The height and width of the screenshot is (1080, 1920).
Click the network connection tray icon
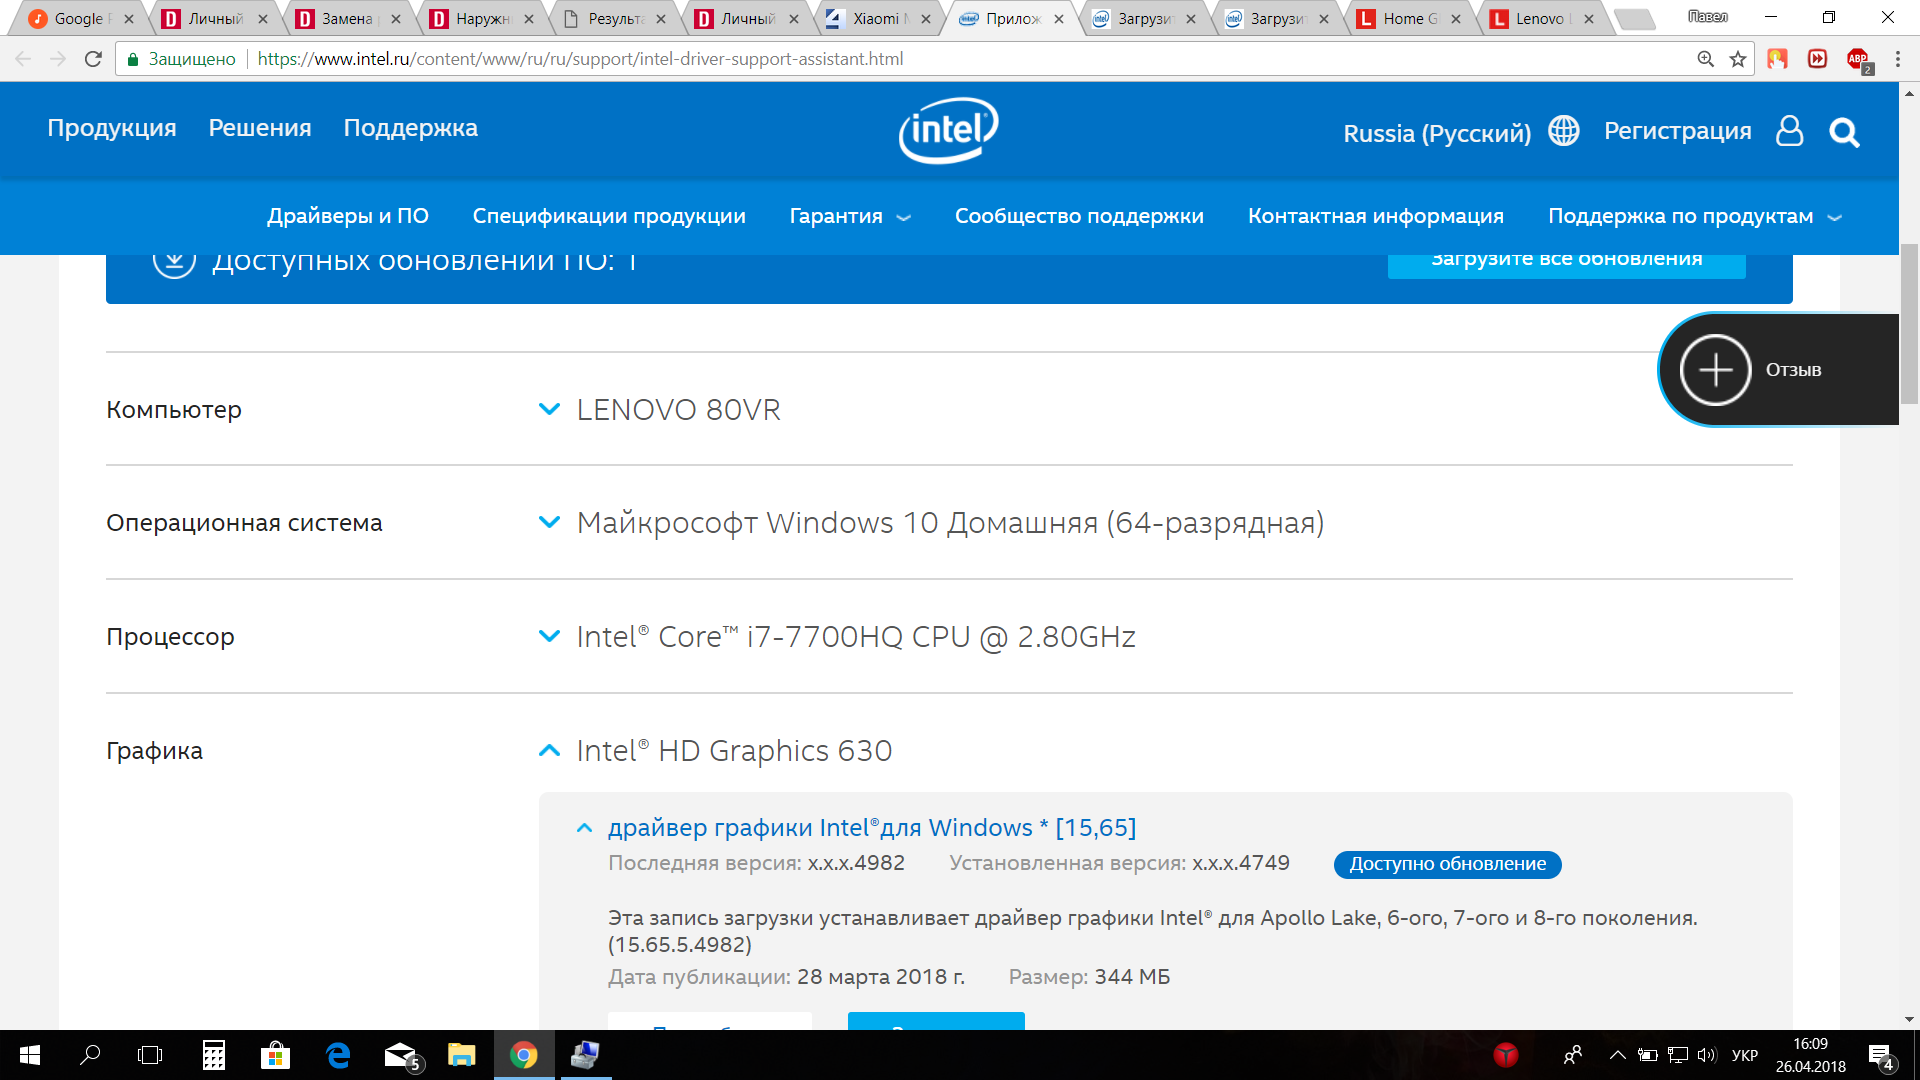point(1678,1055)
